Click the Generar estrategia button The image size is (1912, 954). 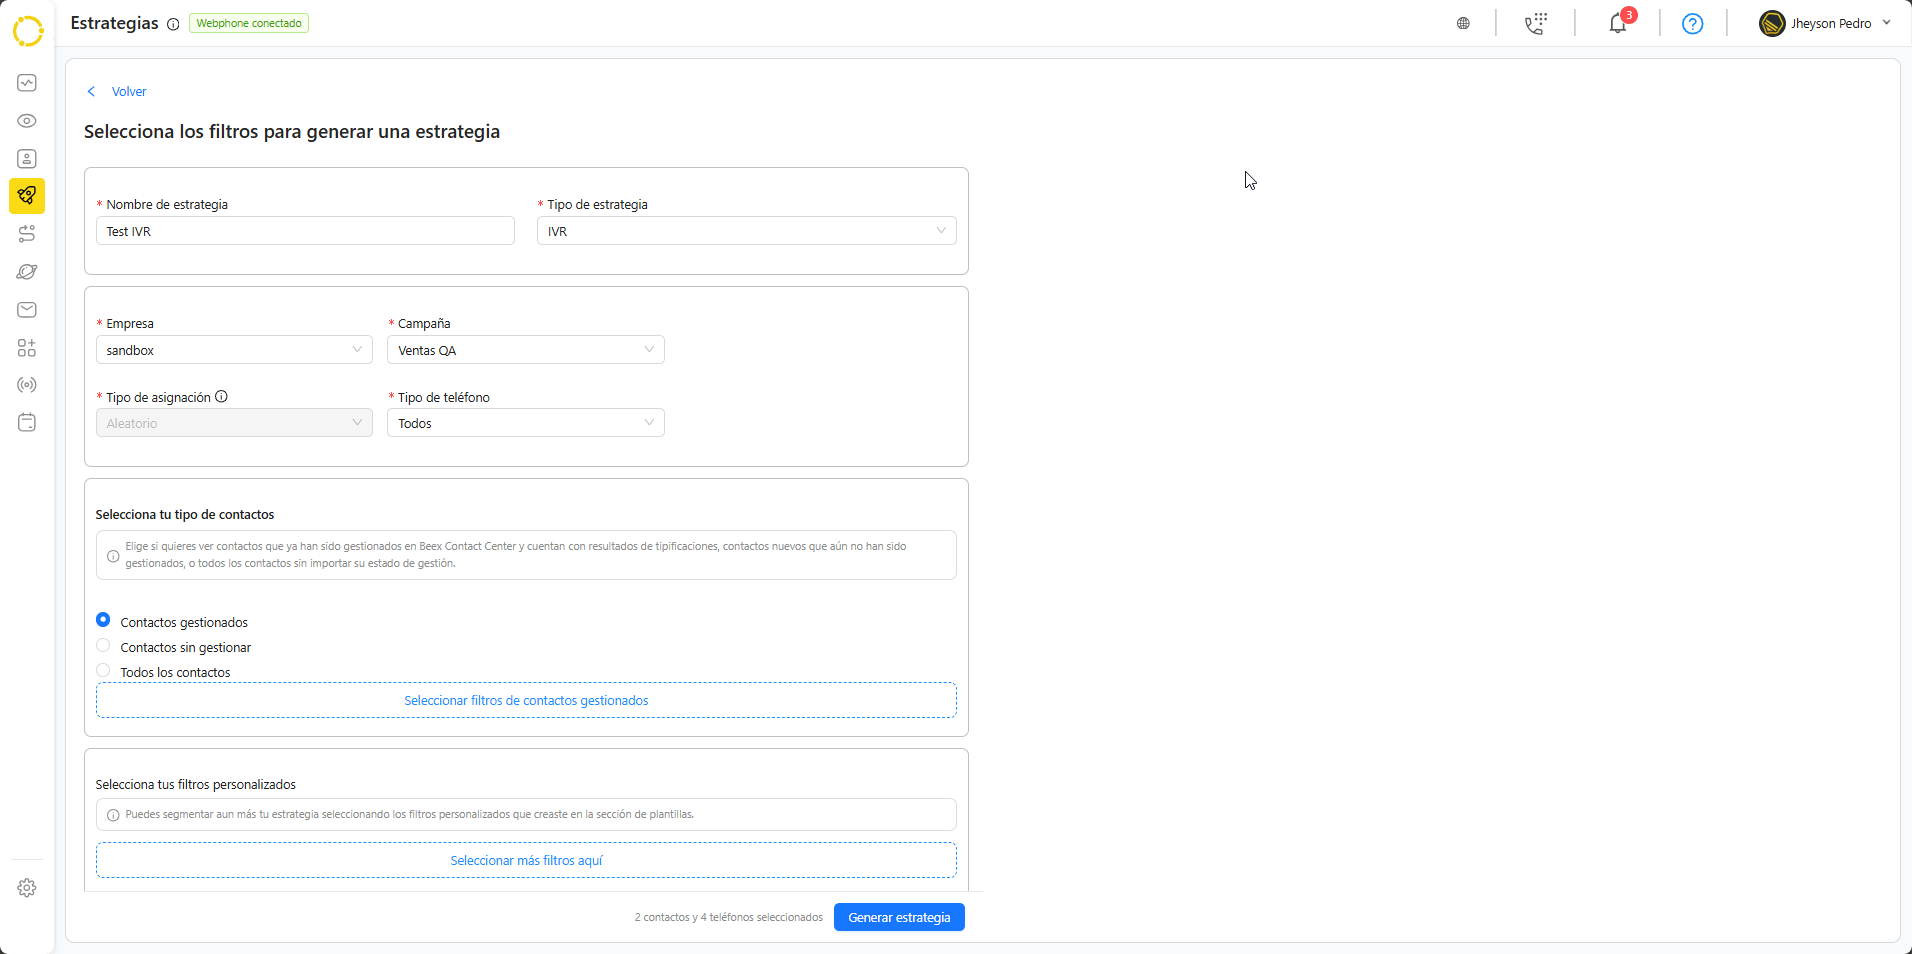pyautogui.click(x=899, y=917)
